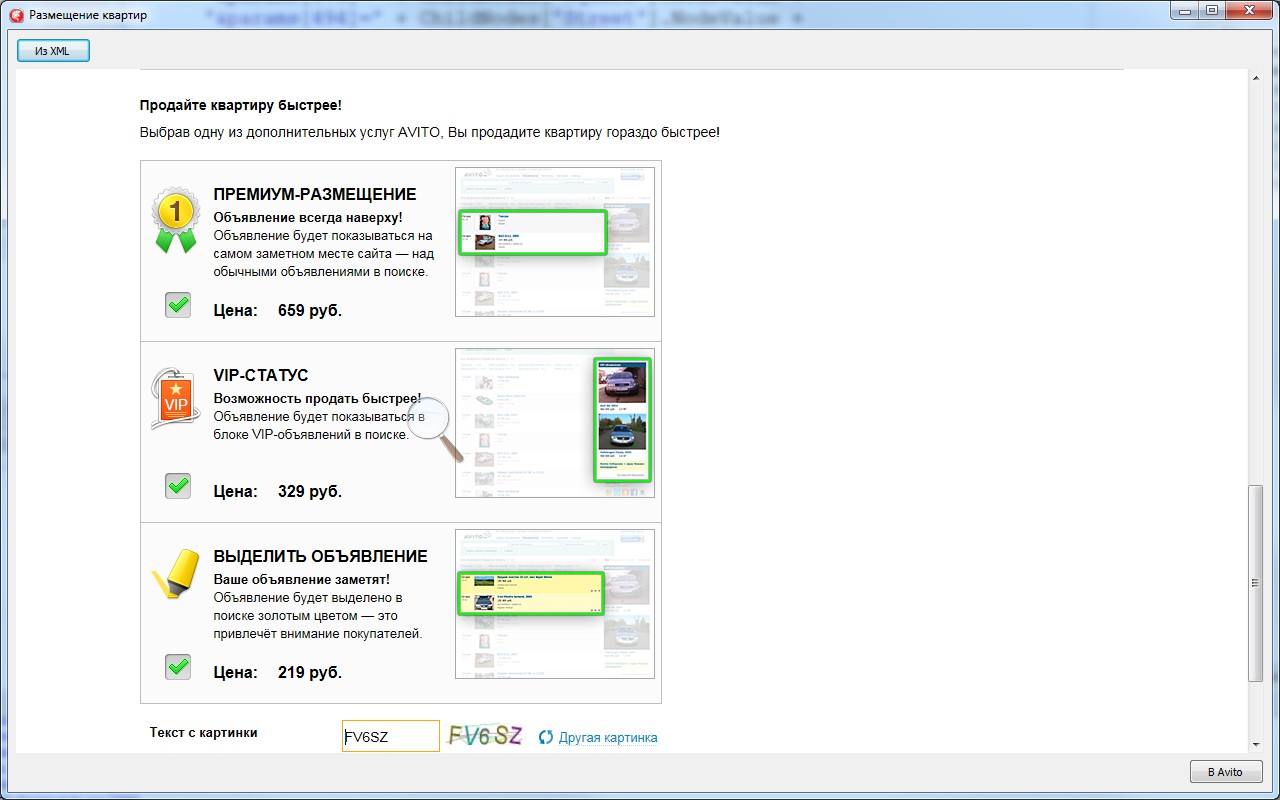This screenshot has height=800, width=1280.
Task: Click the app icon in title bar
Action: (x=16, y=15)
